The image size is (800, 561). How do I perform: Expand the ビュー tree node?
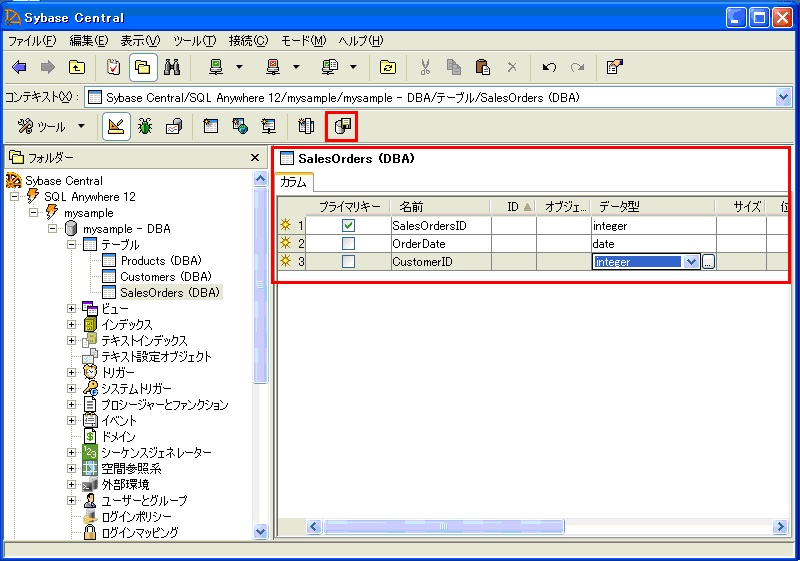pyautogui.click(x=72, y=309)
